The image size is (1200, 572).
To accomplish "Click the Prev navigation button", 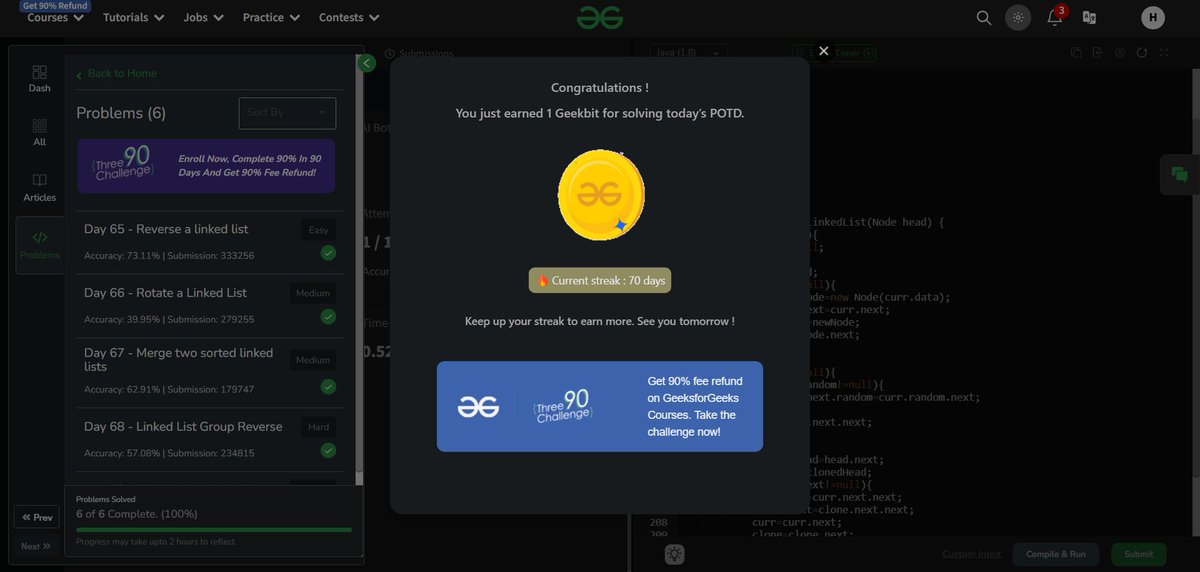I will (x=37, y=518).
